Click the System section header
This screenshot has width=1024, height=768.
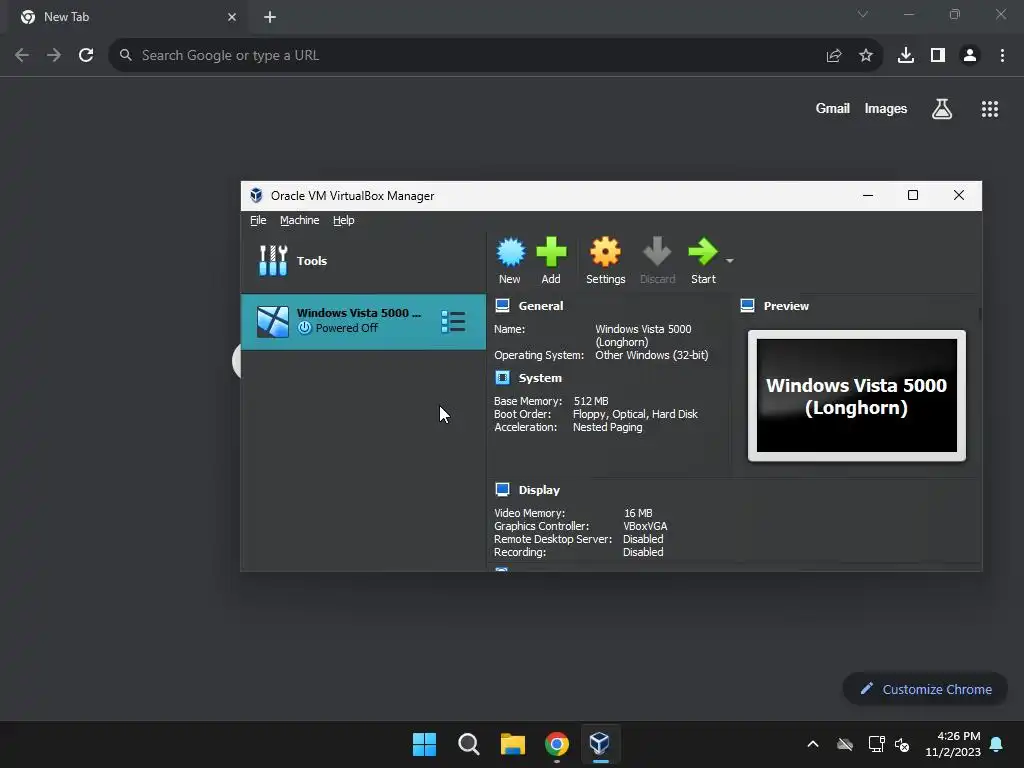[540, 378]
